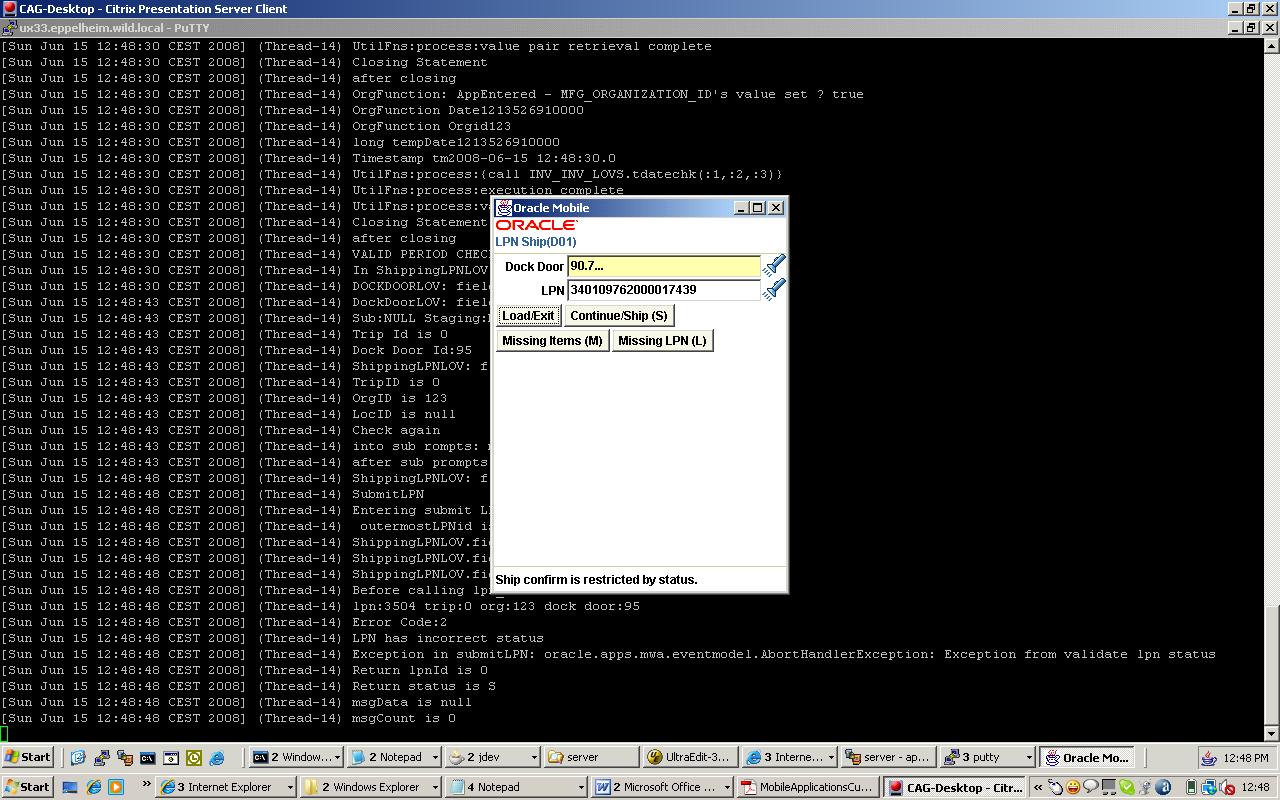Screen dimensions: 1280x800
Task: Click the battery icon in the system tray
Action: pos(1191,787)
